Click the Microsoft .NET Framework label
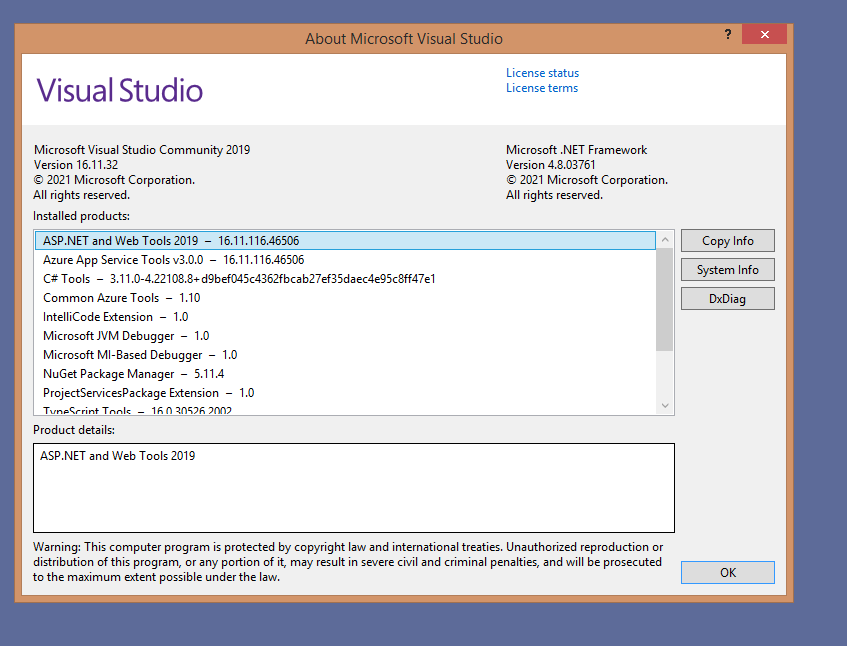Viewport: 847px width, 646px height. 576,150
